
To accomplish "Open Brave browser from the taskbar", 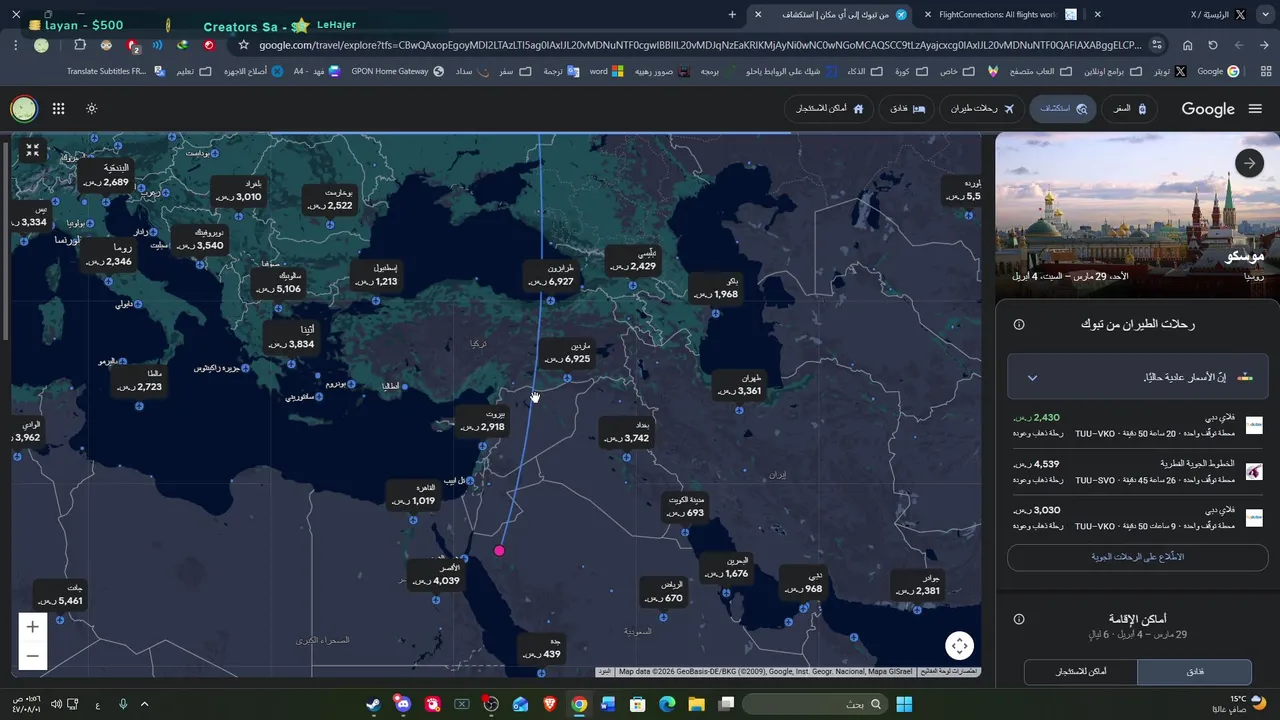I will [x=549, y=704].
